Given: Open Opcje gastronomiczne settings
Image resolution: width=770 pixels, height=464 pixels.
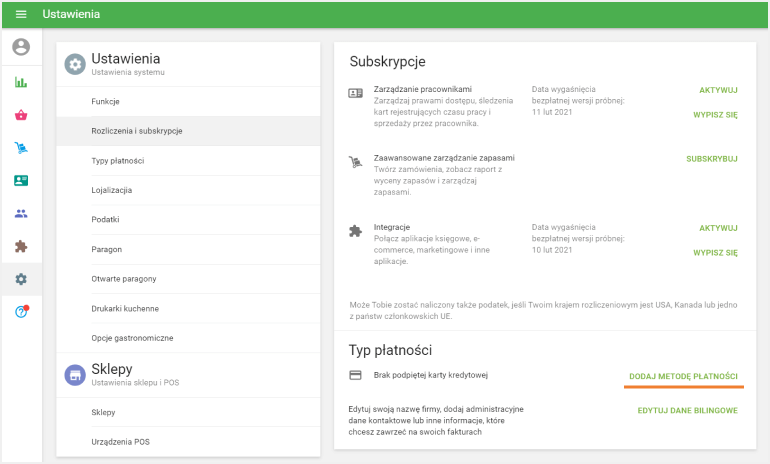Looking at the screenshot, I should coord(189,338).
